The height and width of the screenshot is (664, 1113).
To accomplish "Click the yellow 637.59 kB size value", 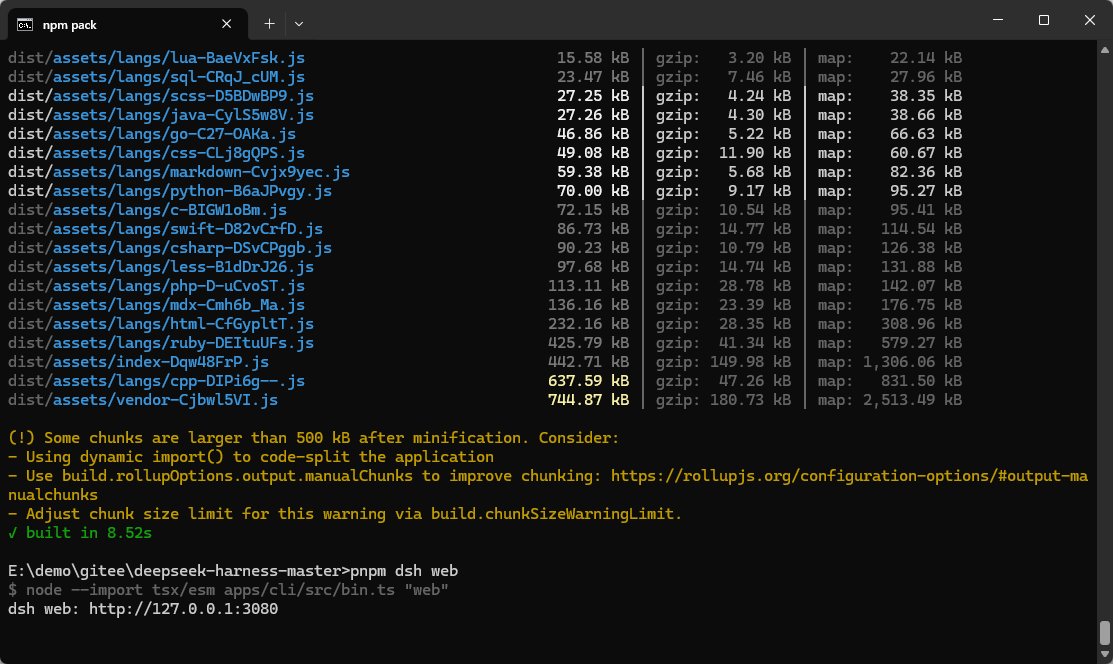I will click(x=588, y=381).
